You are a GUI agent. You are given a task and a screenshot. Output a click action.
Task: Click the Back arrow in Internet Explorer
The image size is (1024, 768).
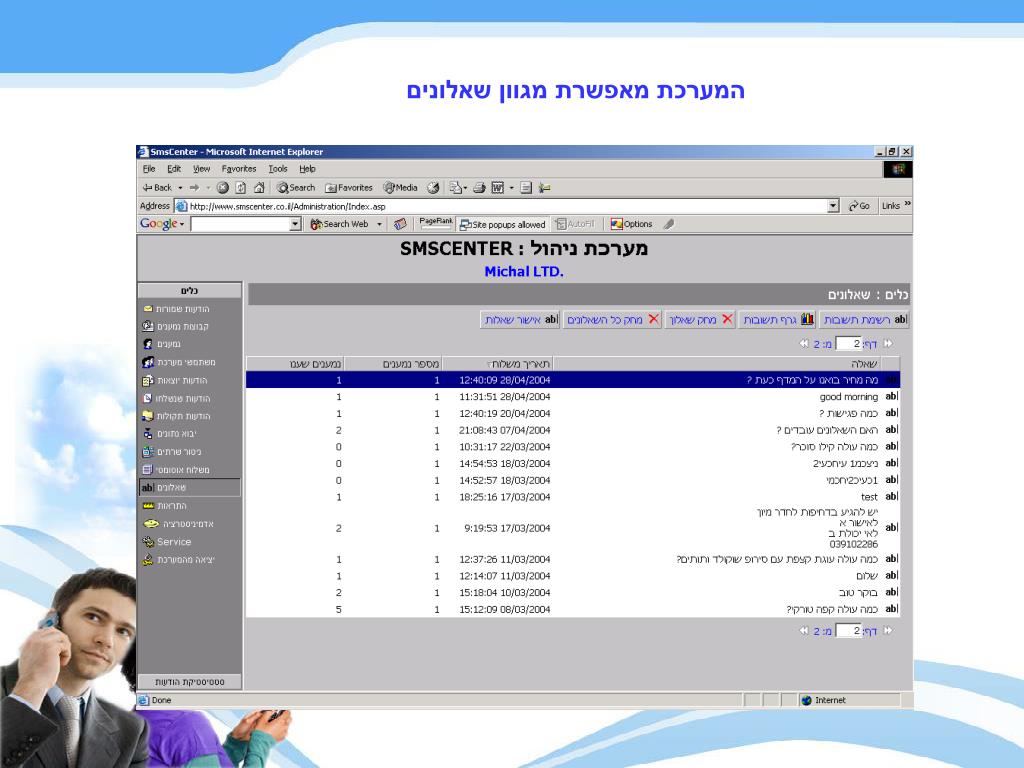[x=157, y=187]
